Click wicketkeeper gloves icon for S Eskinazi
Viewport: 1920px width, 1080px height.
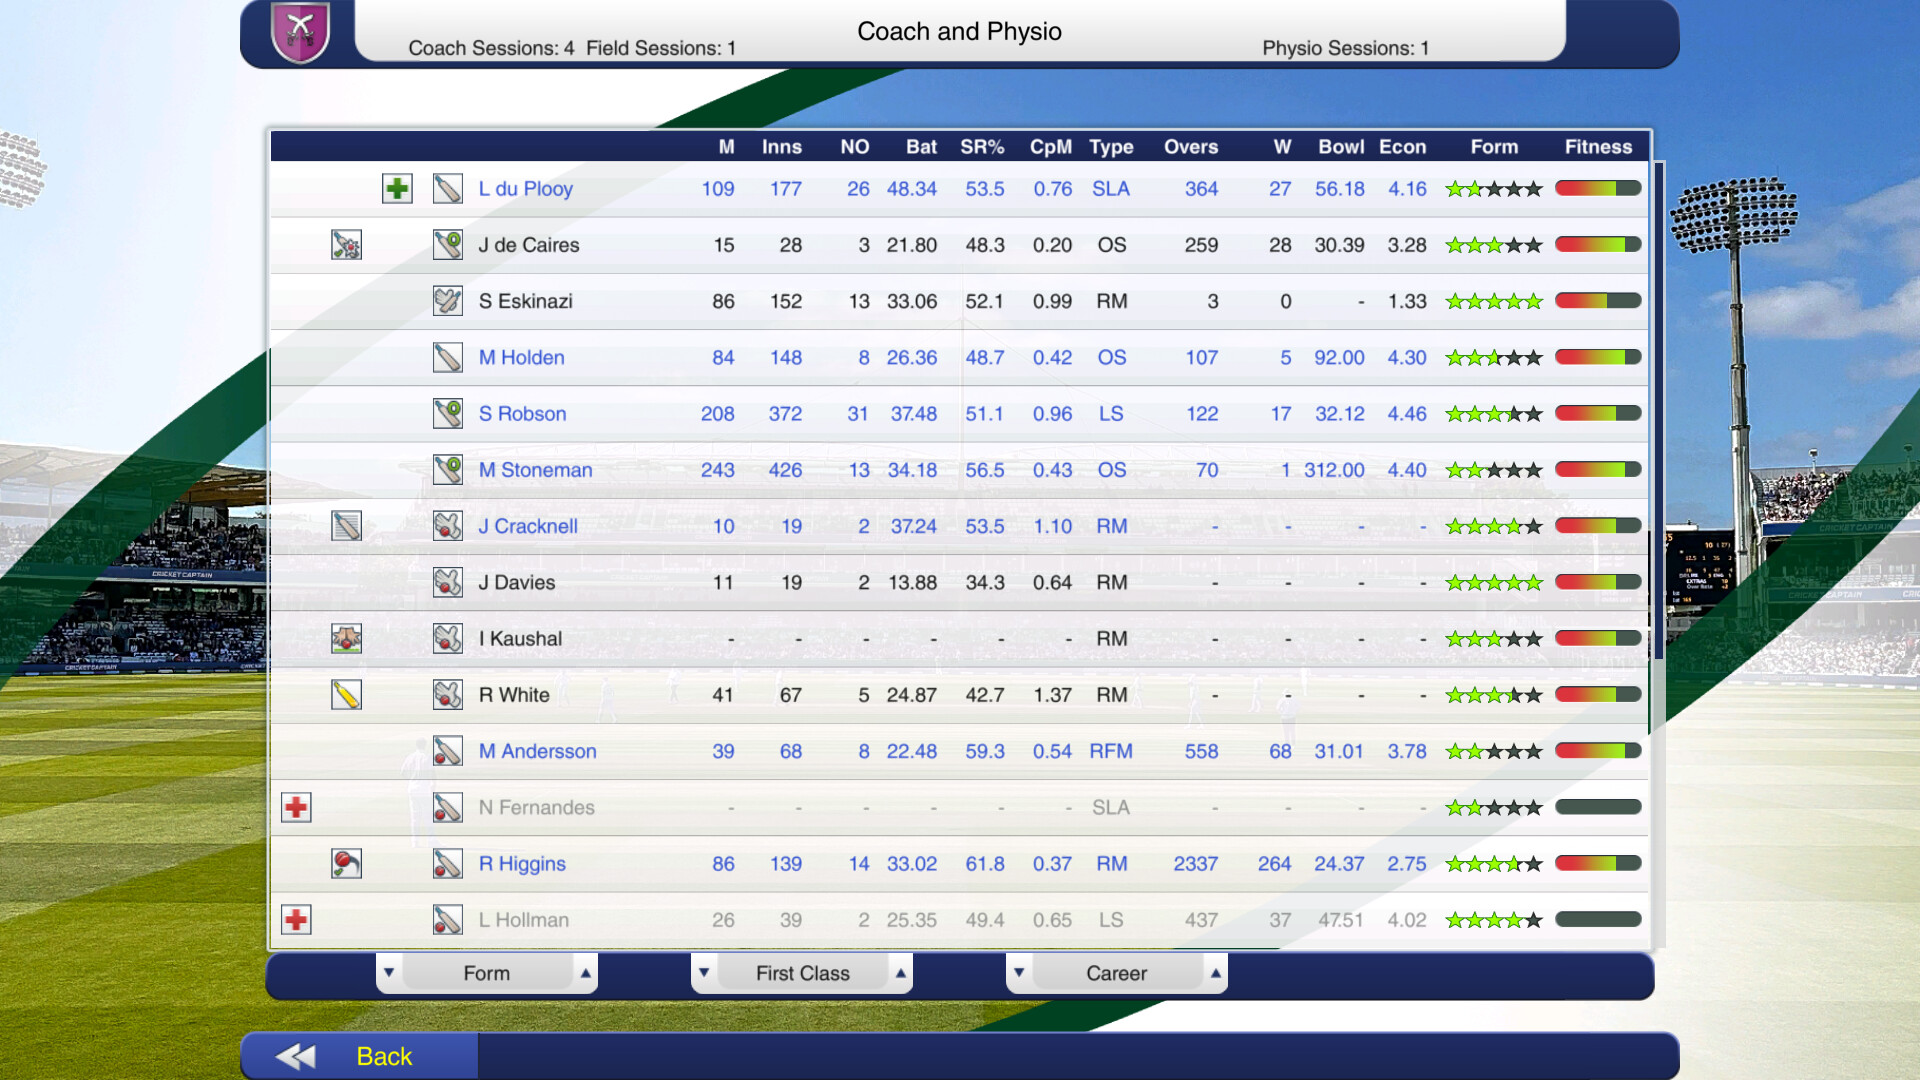(x=447, y=301)
